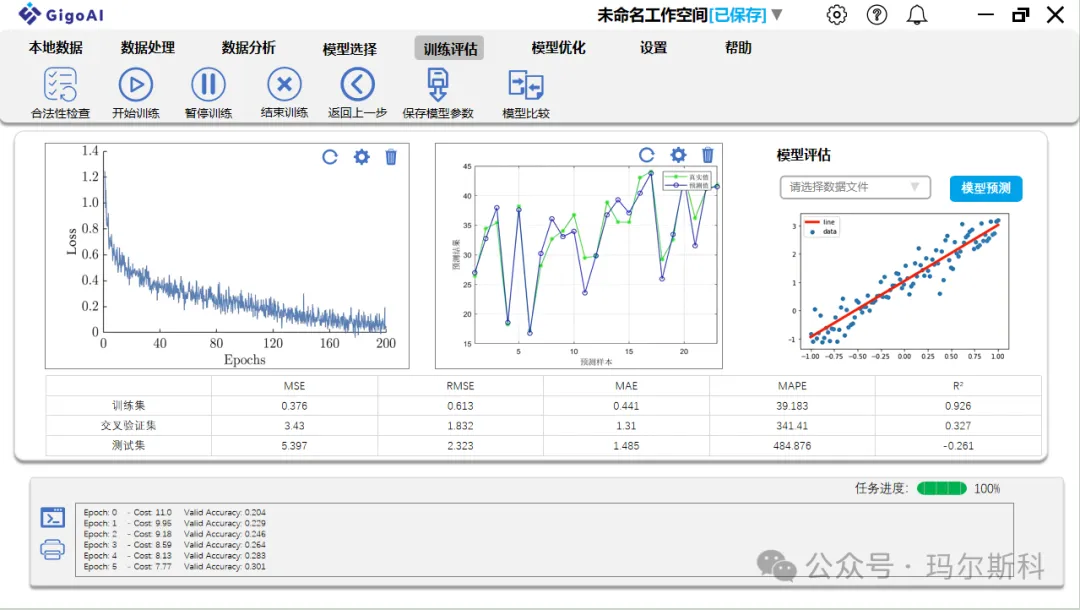Select the 帮助 menu item

[738, 48]
